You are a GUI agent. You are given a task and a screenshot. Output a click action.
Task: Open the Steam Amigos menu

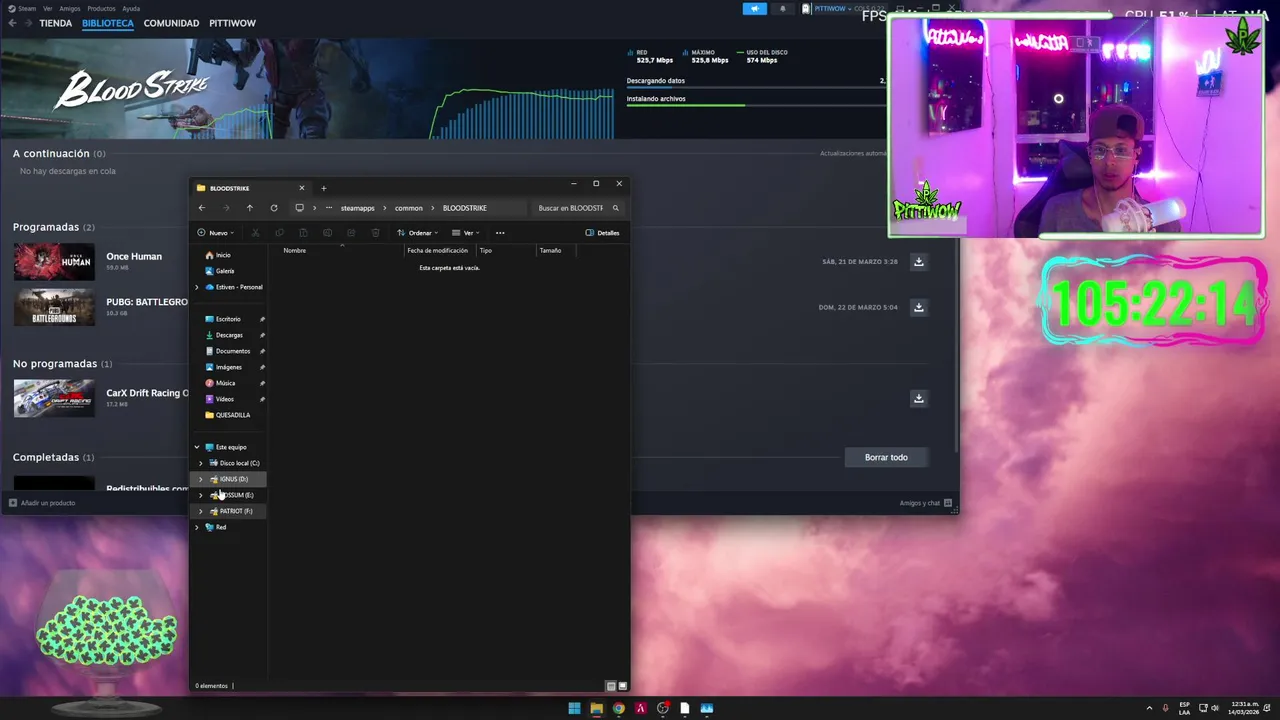pos(70,8)
